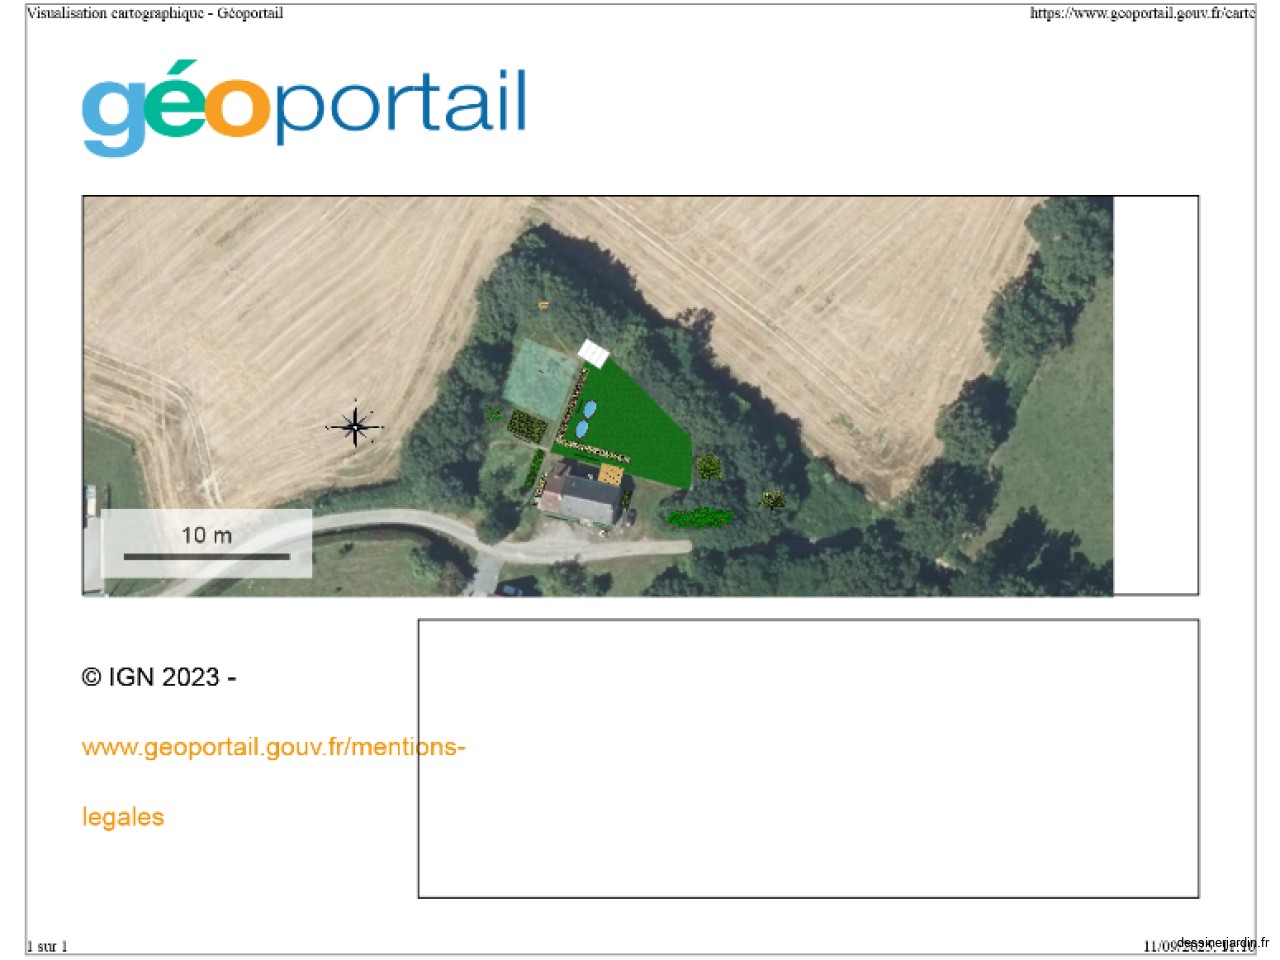Select the upper blue pond oval
This screenshot has height=960, width=1280.
[590, 409]
